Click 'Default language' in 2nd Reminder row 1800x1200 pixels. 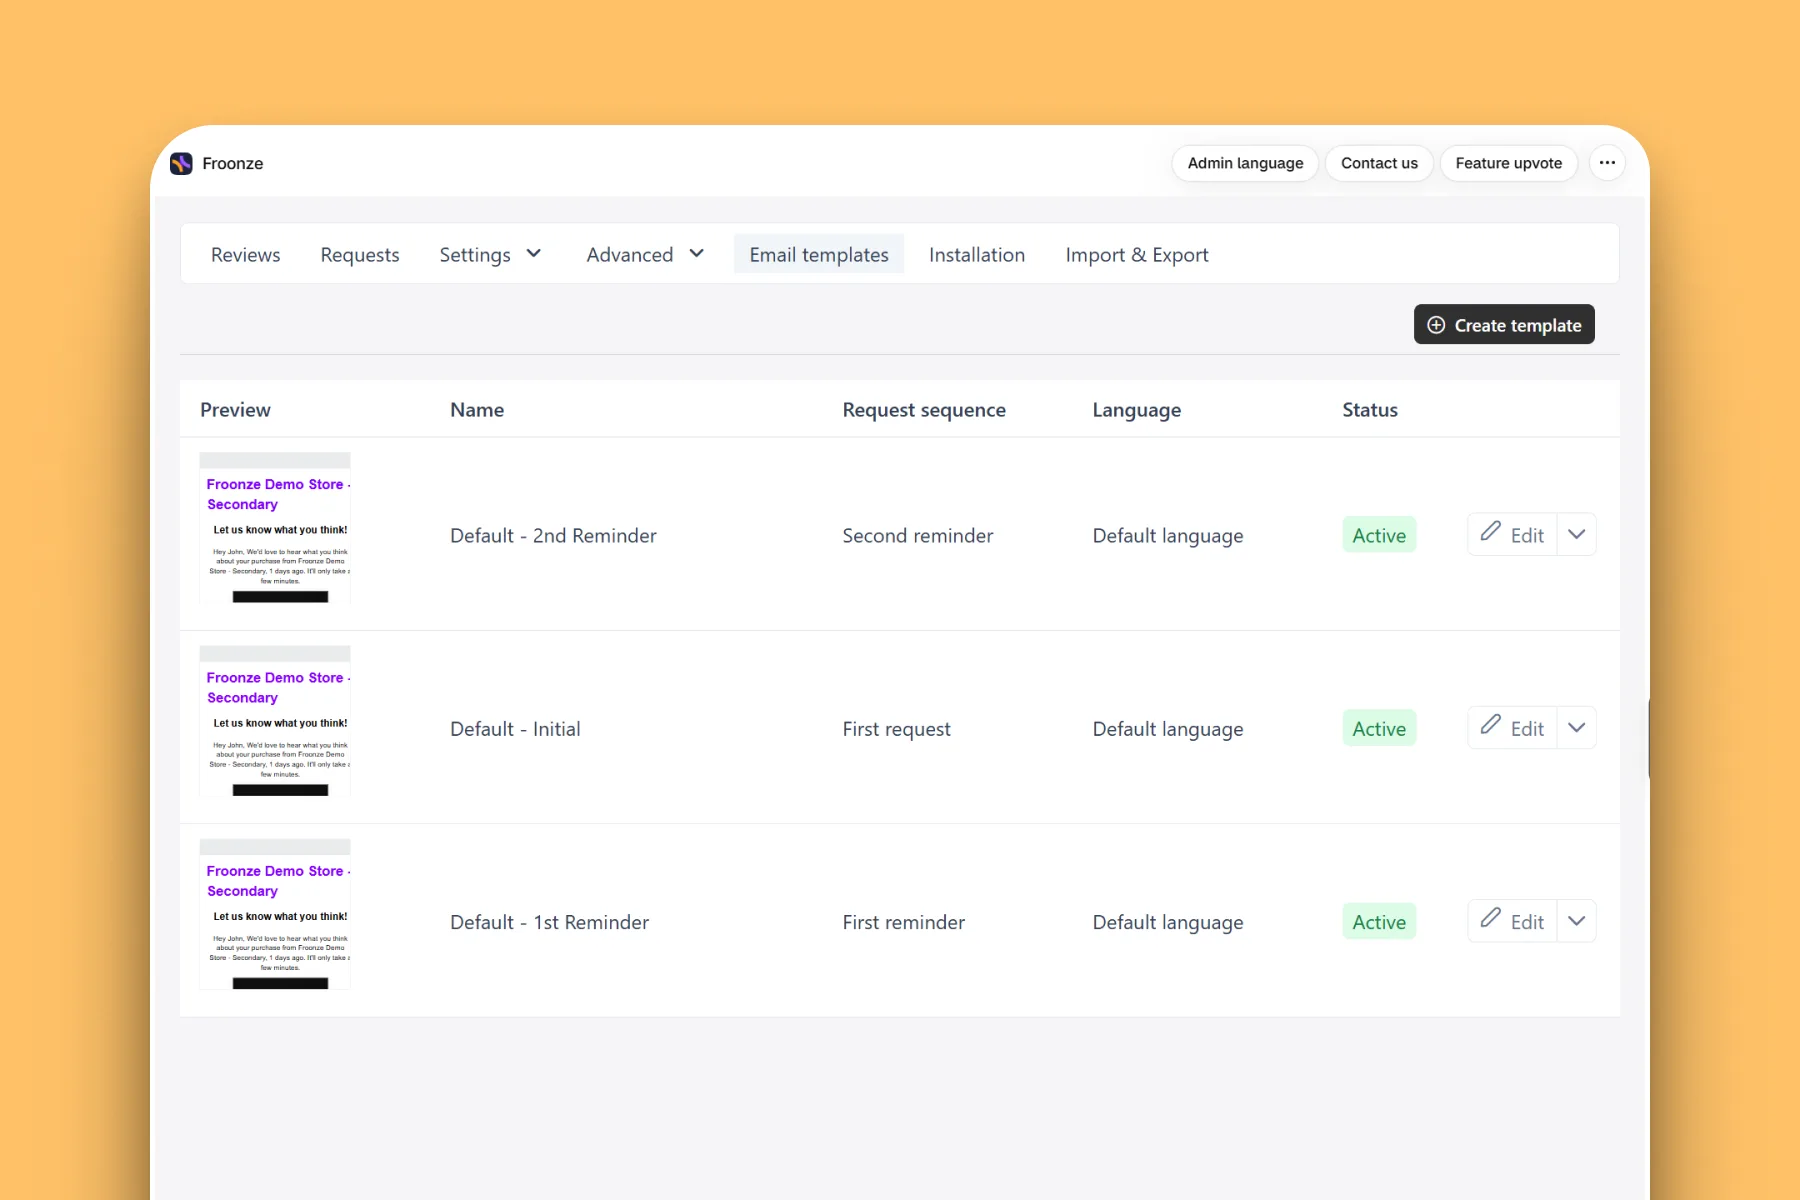click(x=1168, y=536)
